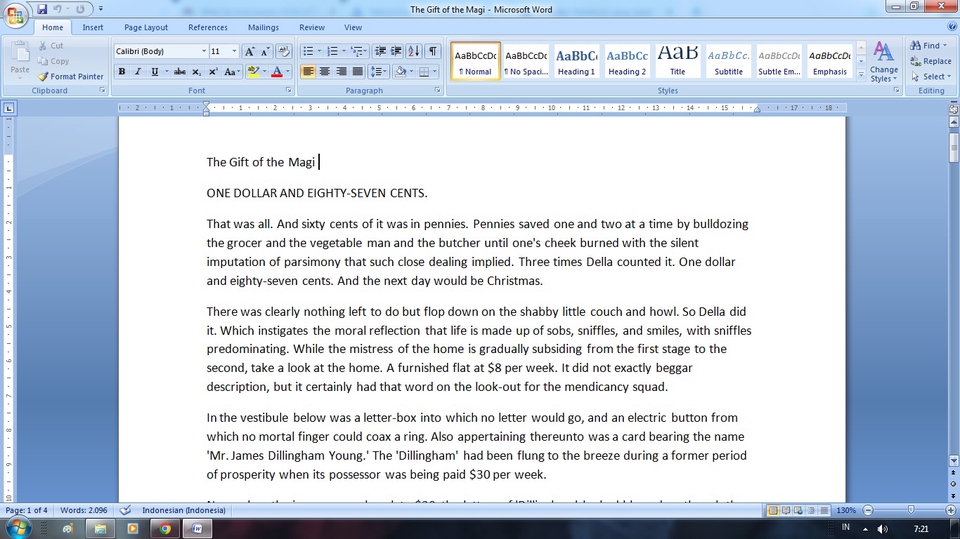Click the Shrink Font icon

point(265,51)
